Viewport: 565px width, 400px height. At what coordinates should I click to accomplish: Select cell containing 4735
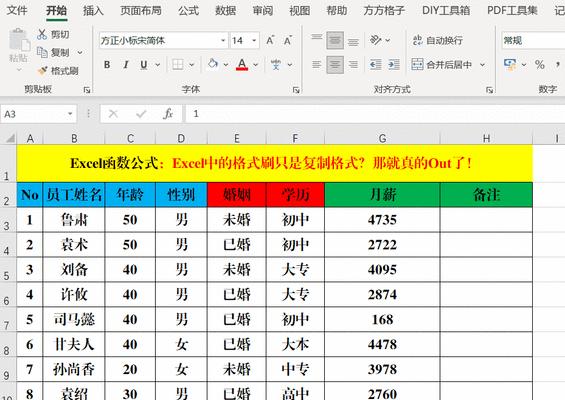click(x=382, y=220)
